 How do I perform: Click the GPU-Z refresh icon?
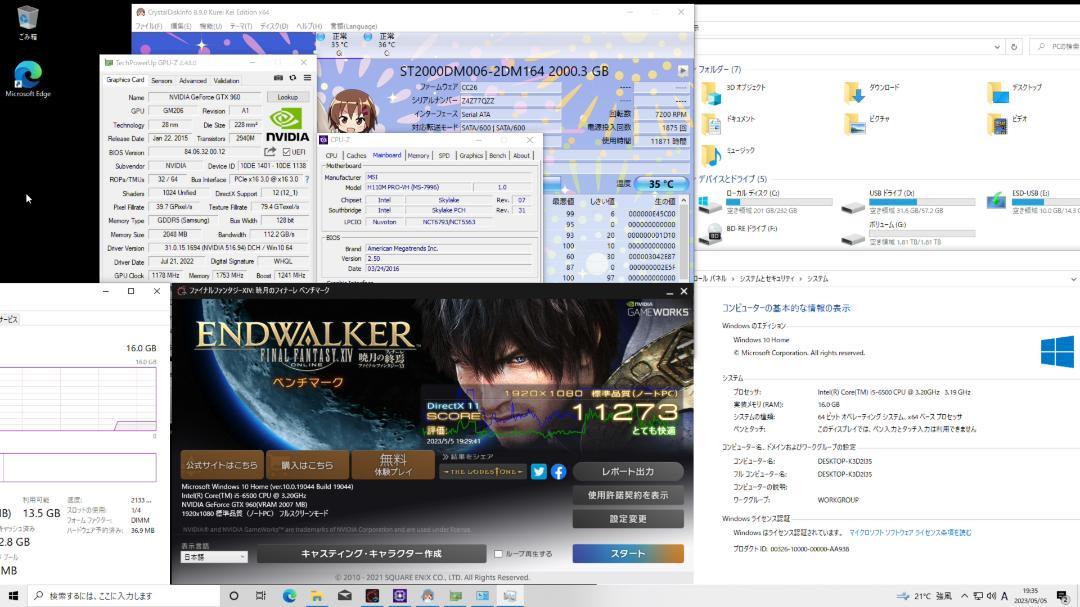pyautogui.click(x=293, y=79)
